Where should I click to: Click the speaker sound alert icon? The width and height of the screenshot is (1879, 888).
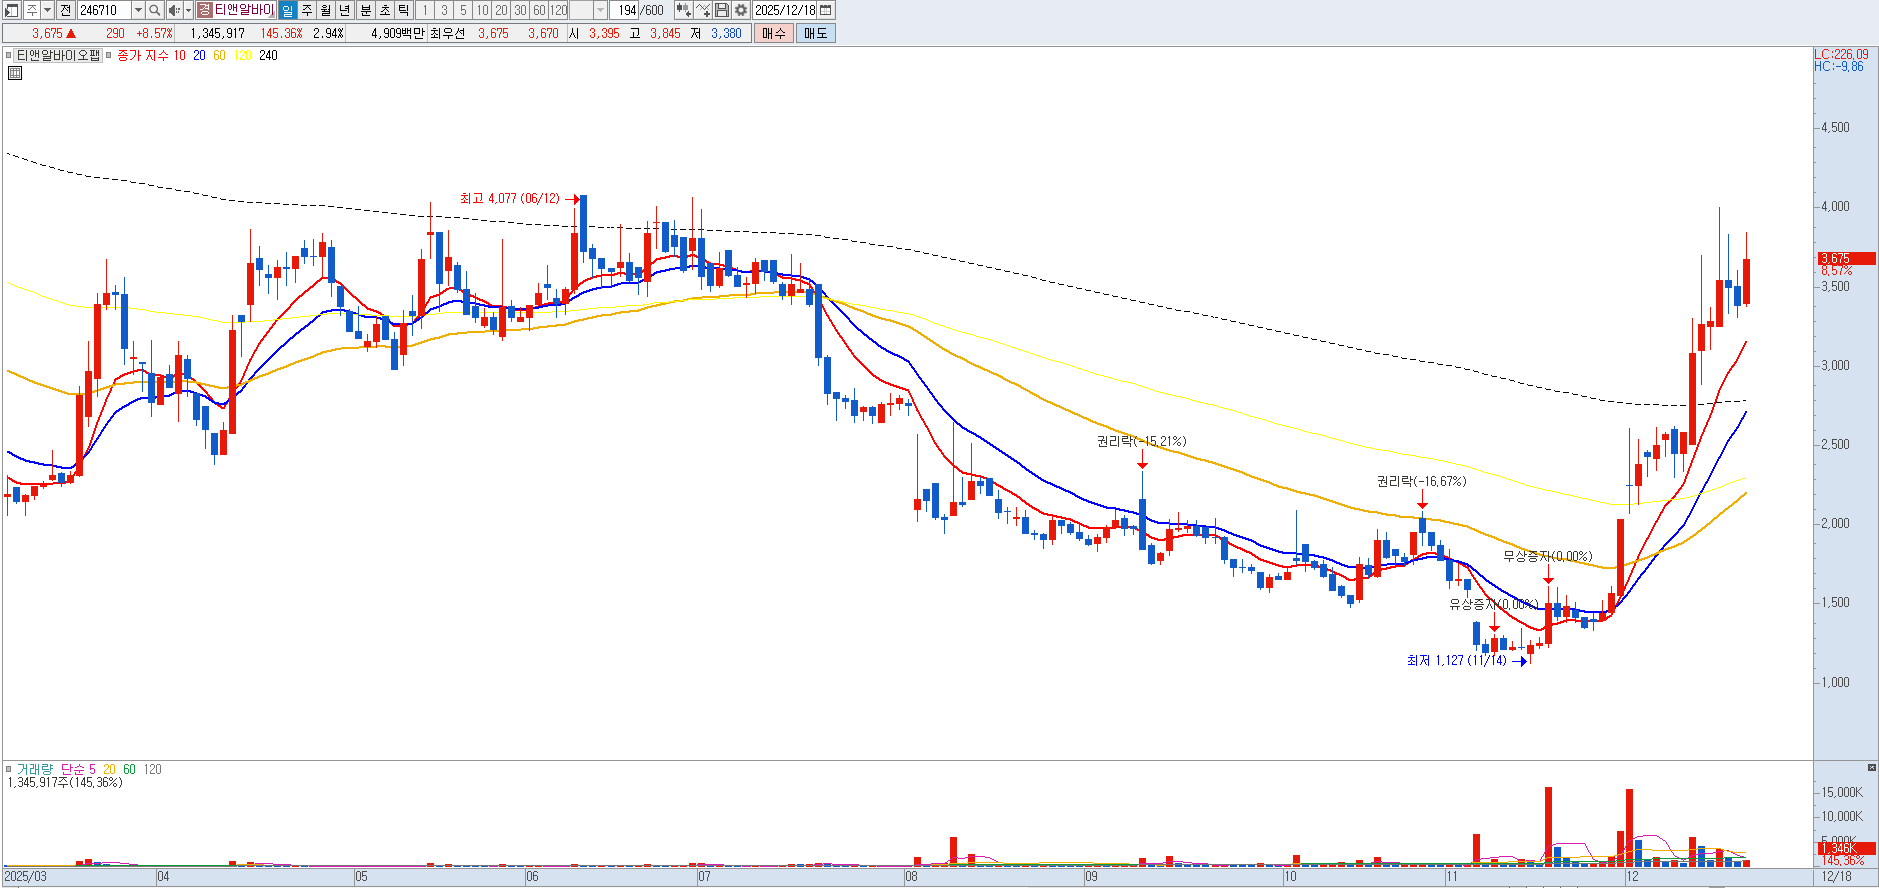coord(174,10)
